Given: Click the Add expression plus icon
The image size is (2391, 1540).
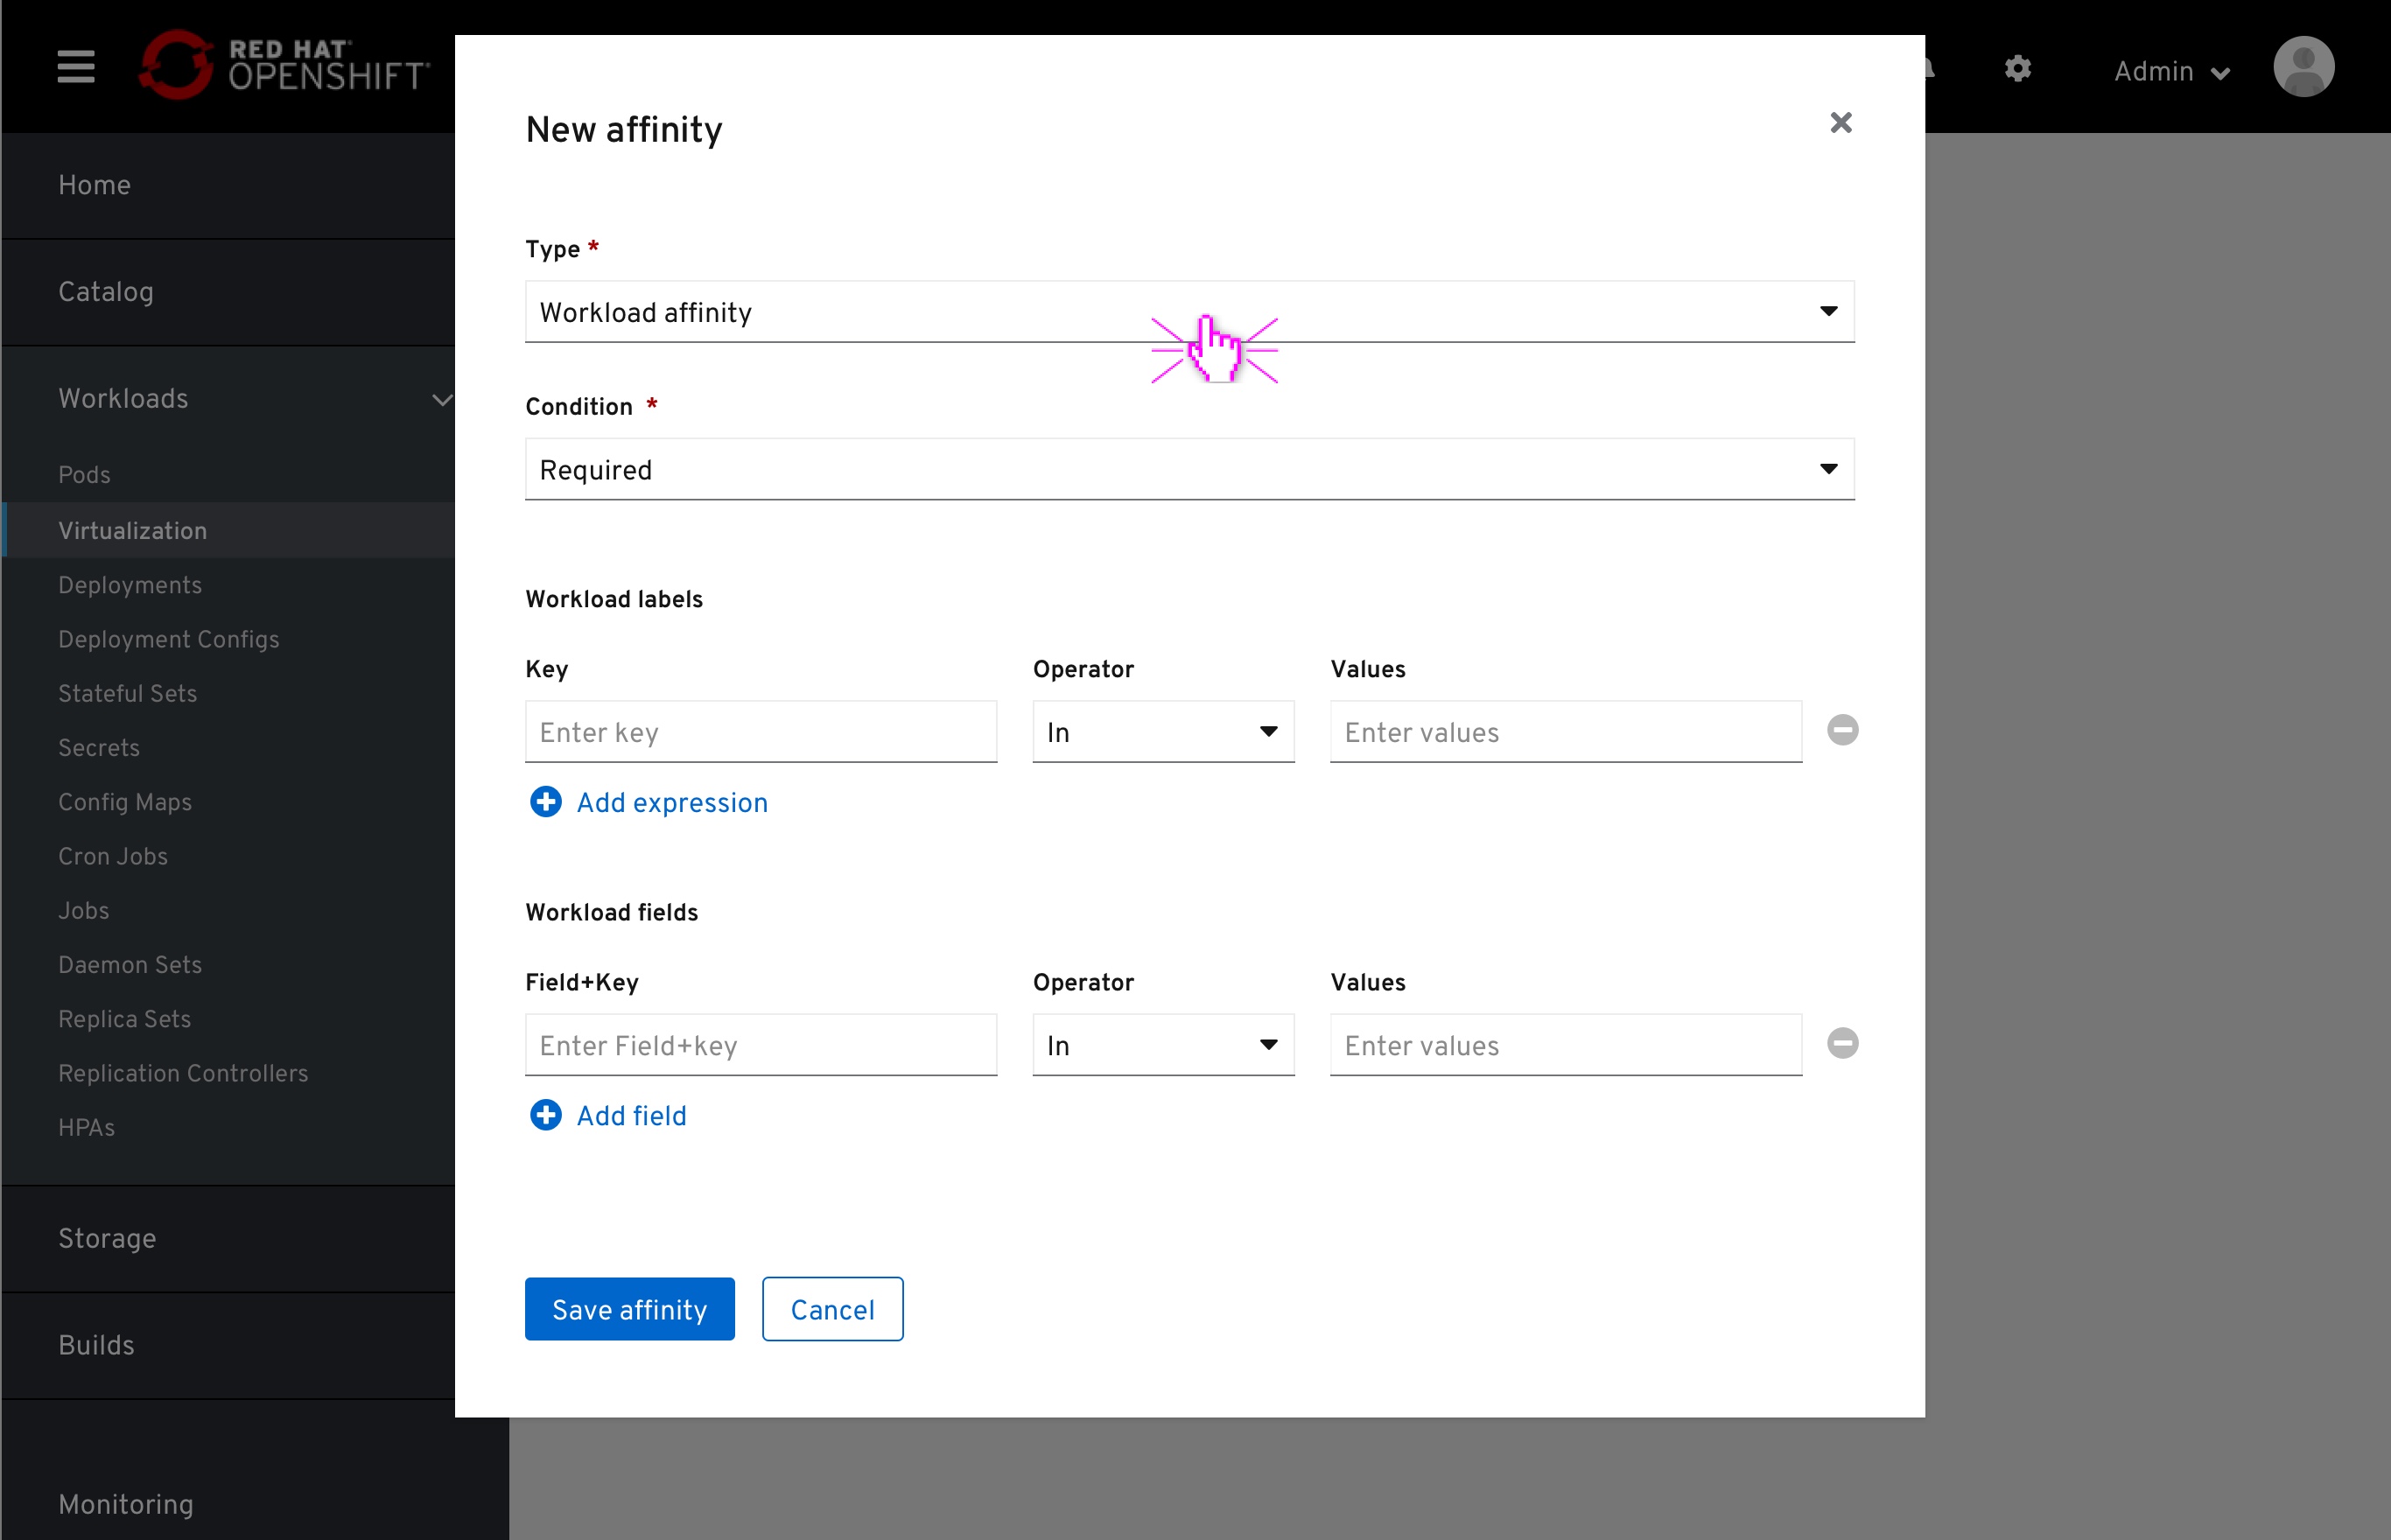Looking at the screenshot, I should [543, 803].
